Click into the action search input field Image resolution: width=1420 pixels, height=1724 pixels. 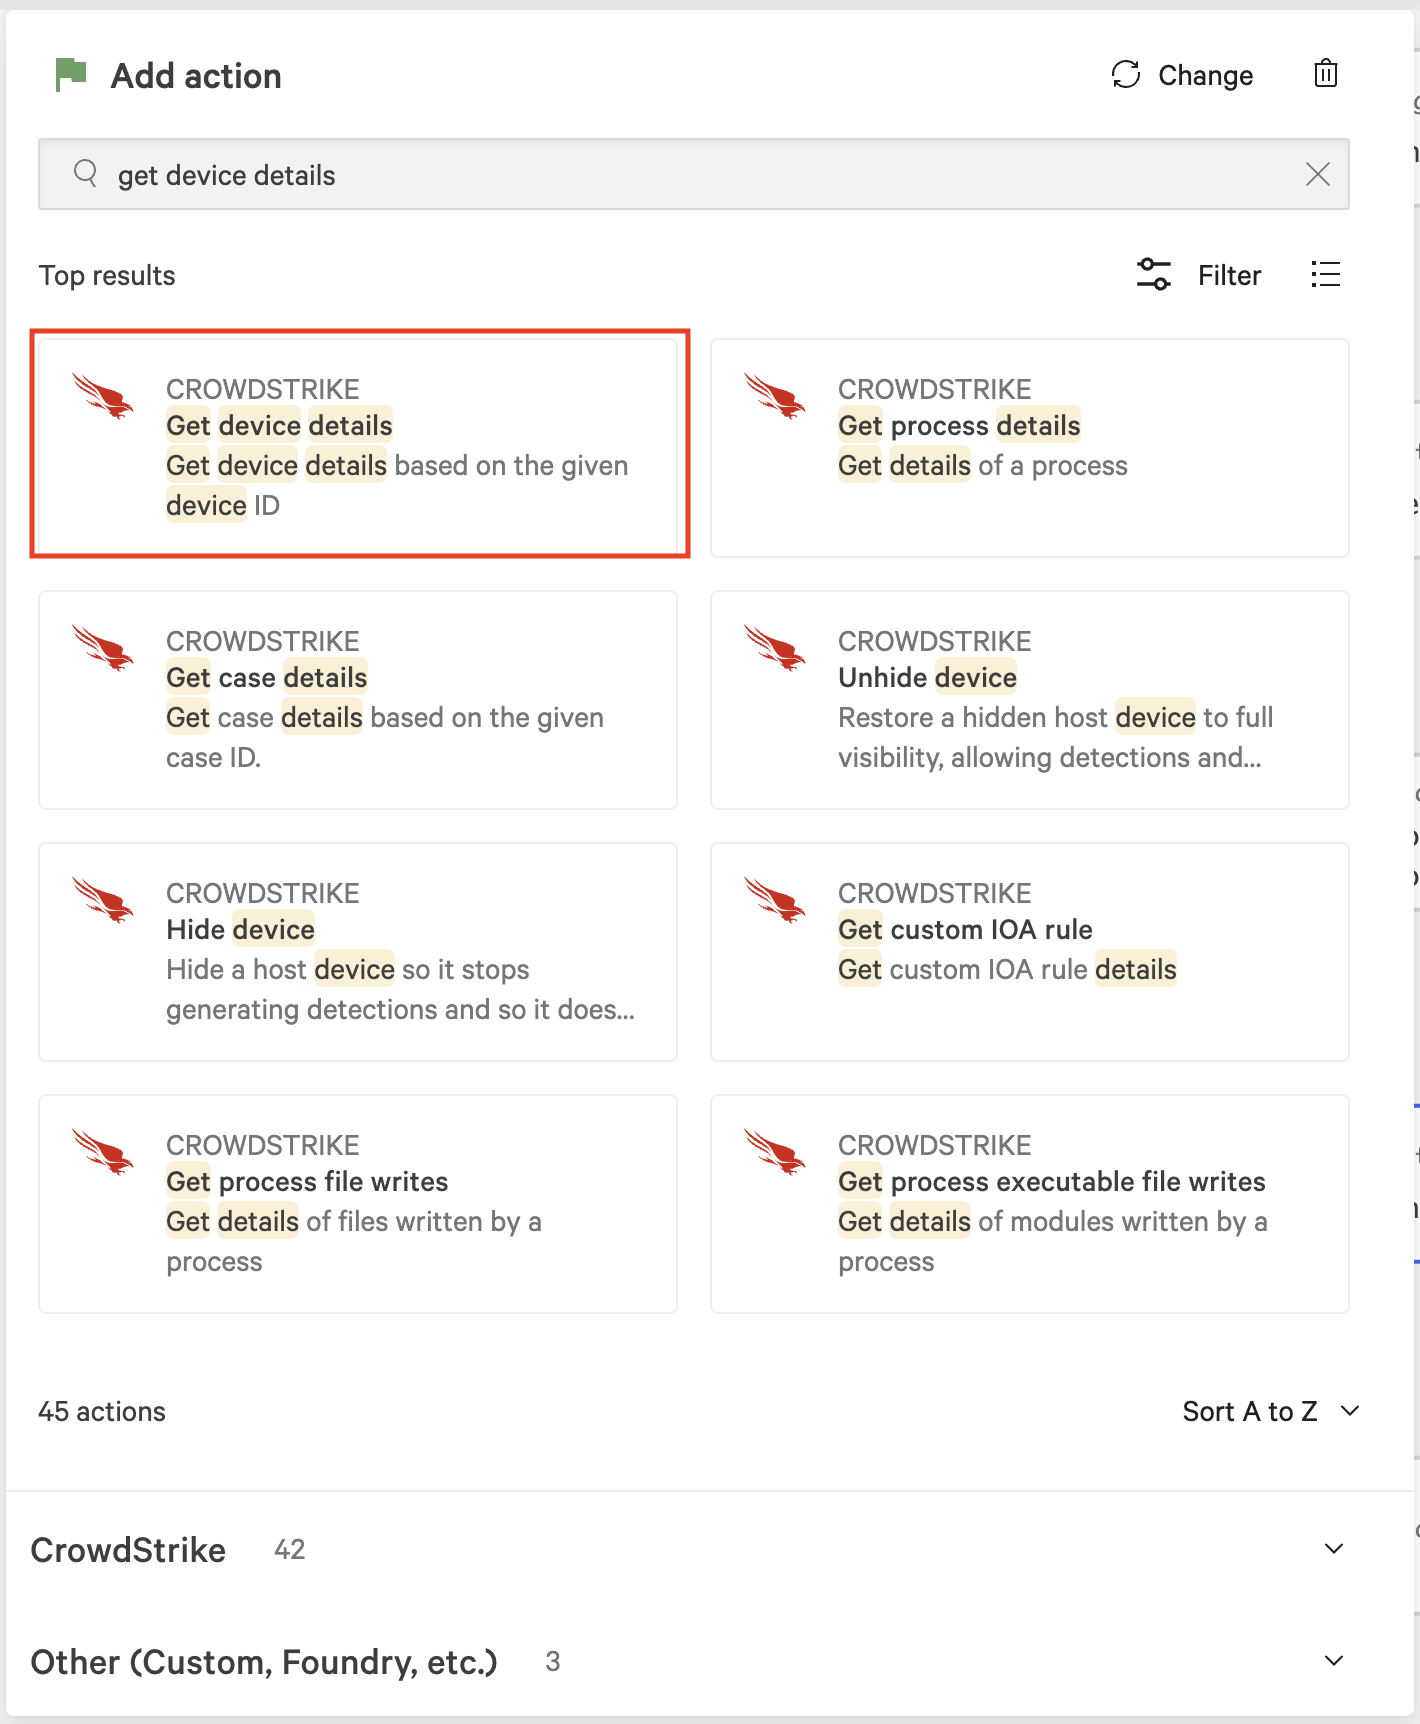coord(700,175)
